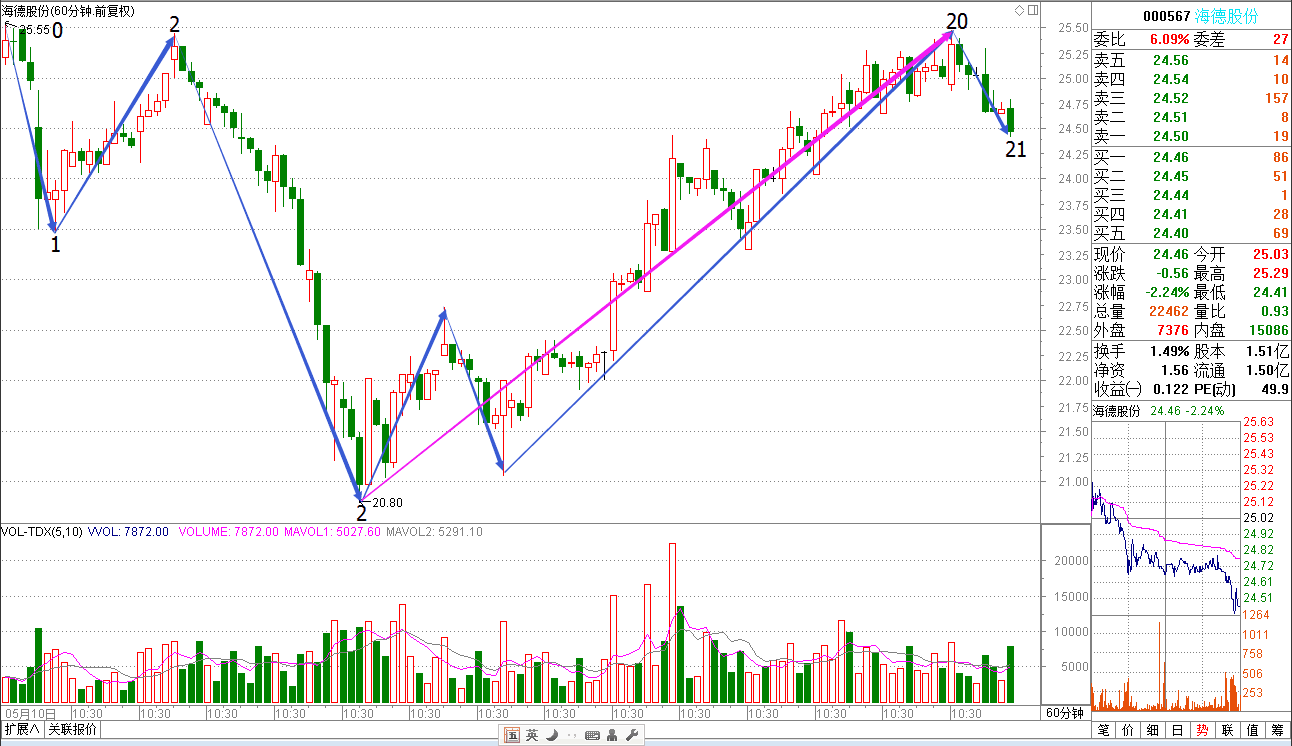Screen dimensions: 1292x746
Task: Click the 20.80 low price label on chart
Action: pyautogui.click(x=387, y=503)
